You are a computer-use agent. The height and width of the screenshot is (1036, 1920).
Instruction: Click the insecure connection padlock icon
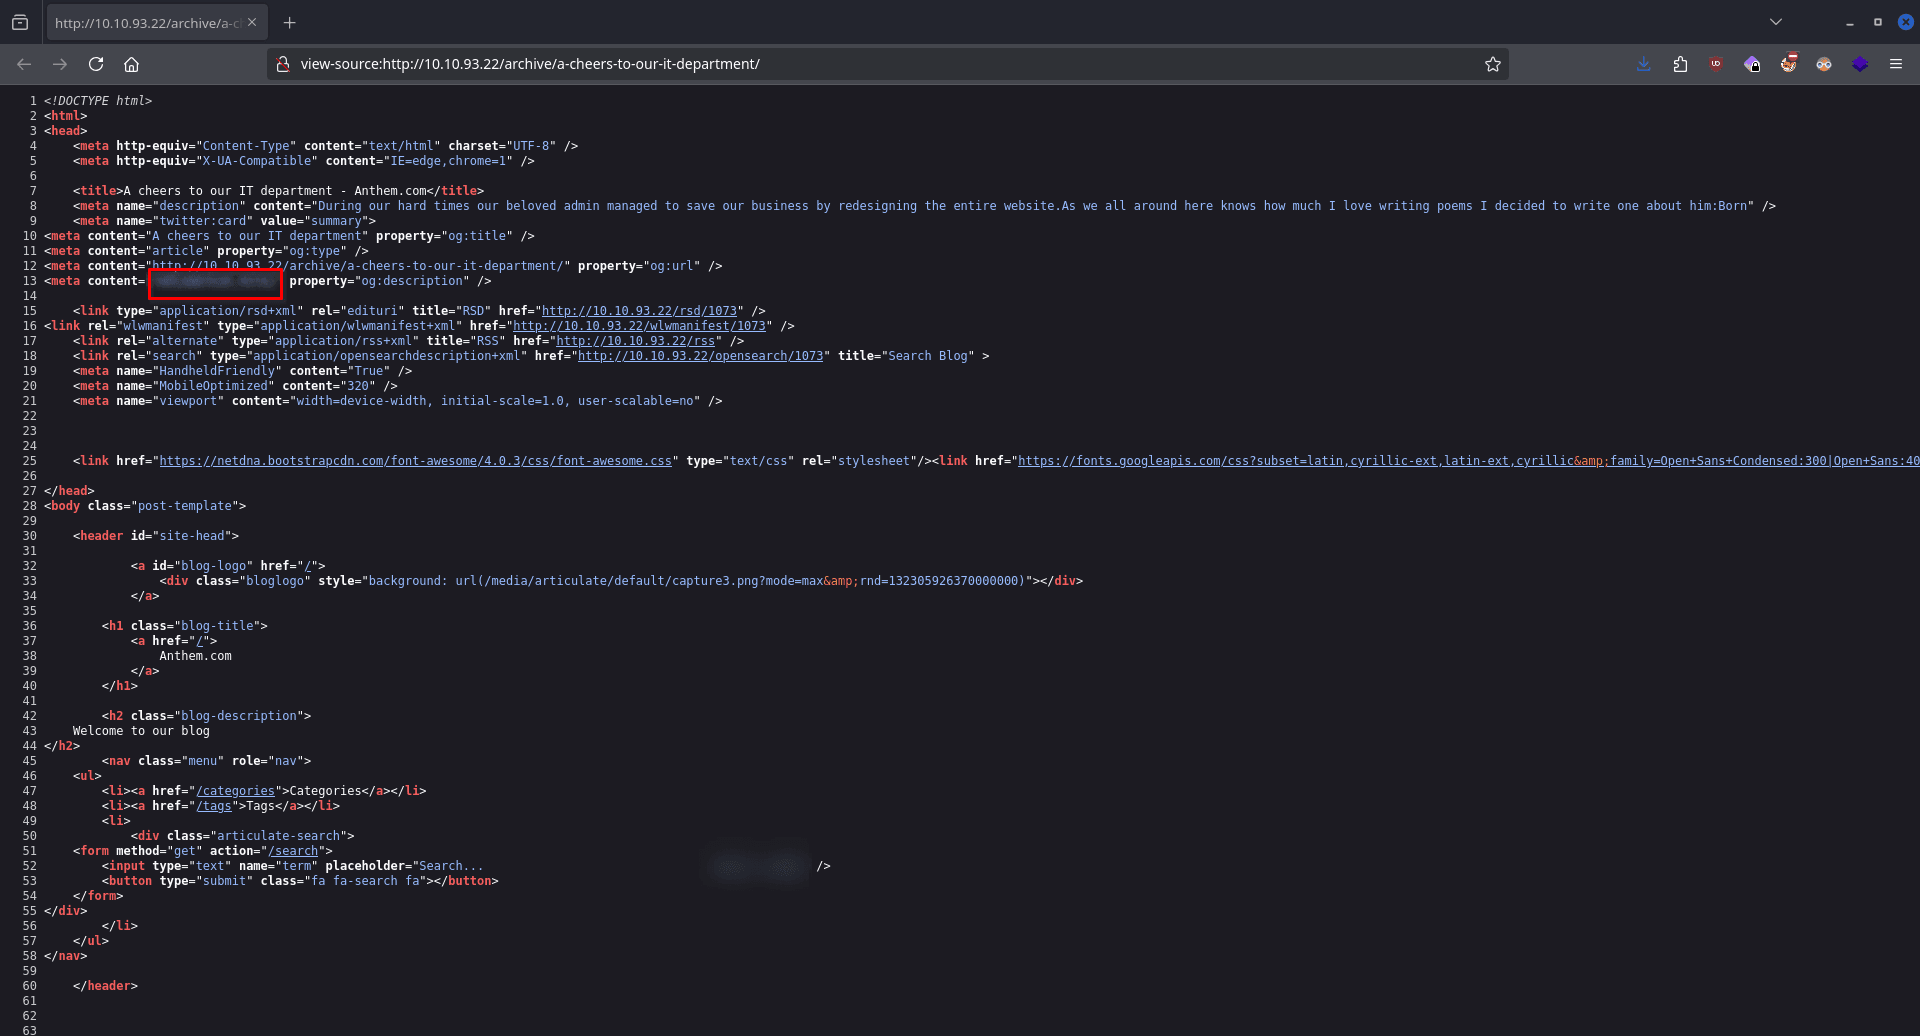coord(283,64)
